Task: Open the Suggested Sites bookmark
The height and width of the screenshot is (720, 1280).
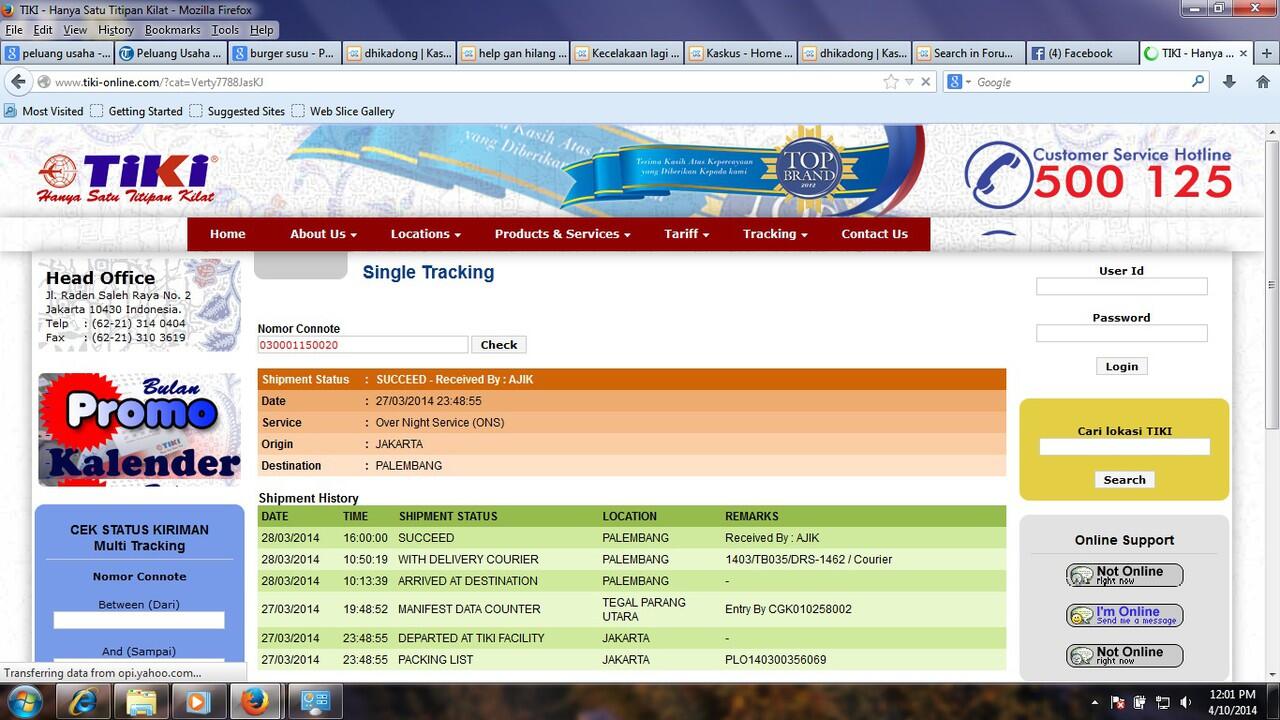Action: pos(237,111)
